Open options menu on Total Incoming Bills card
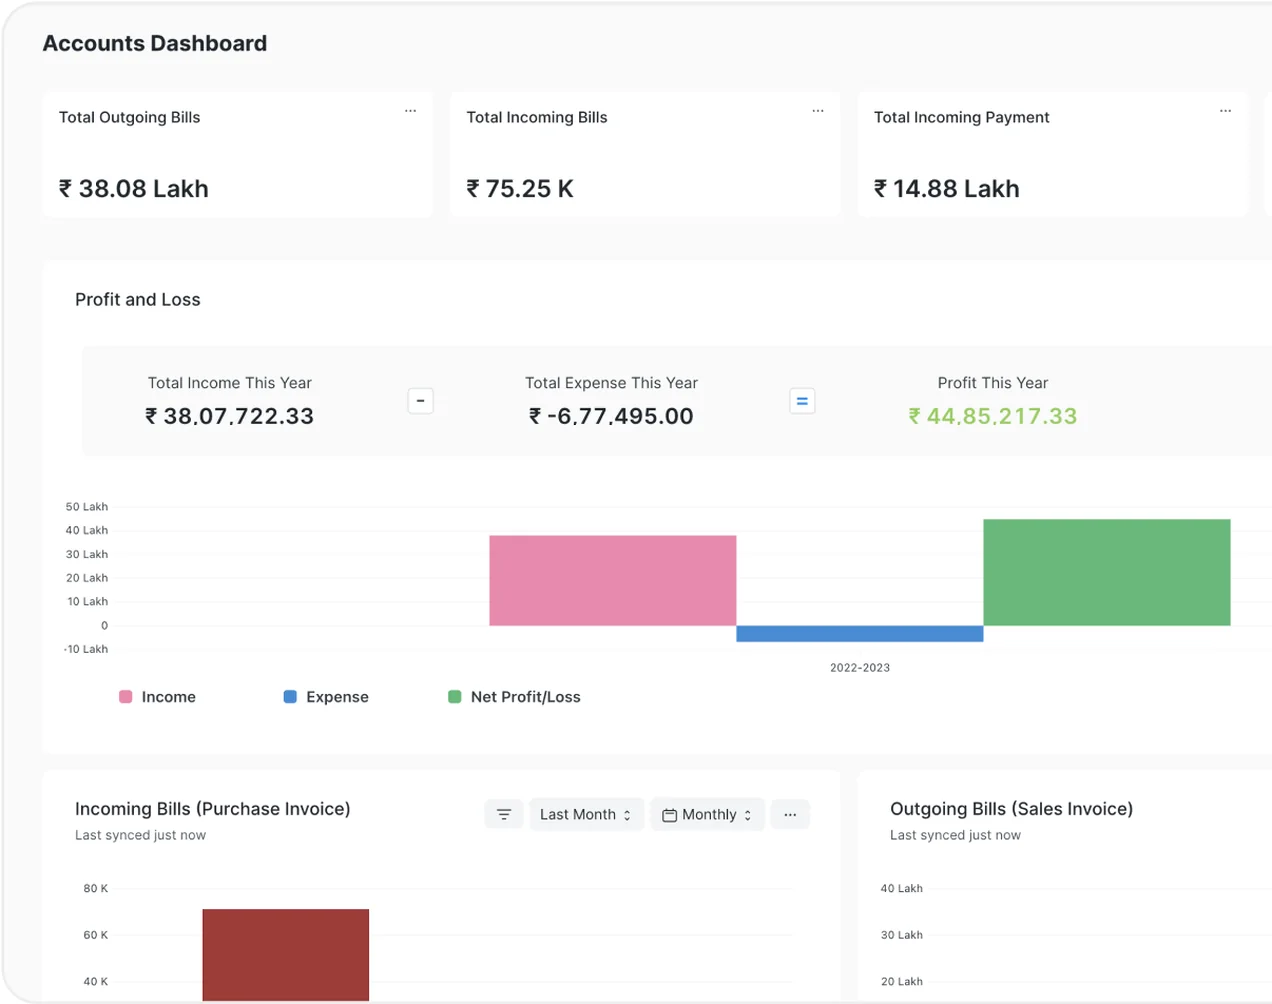 [818, 111]
